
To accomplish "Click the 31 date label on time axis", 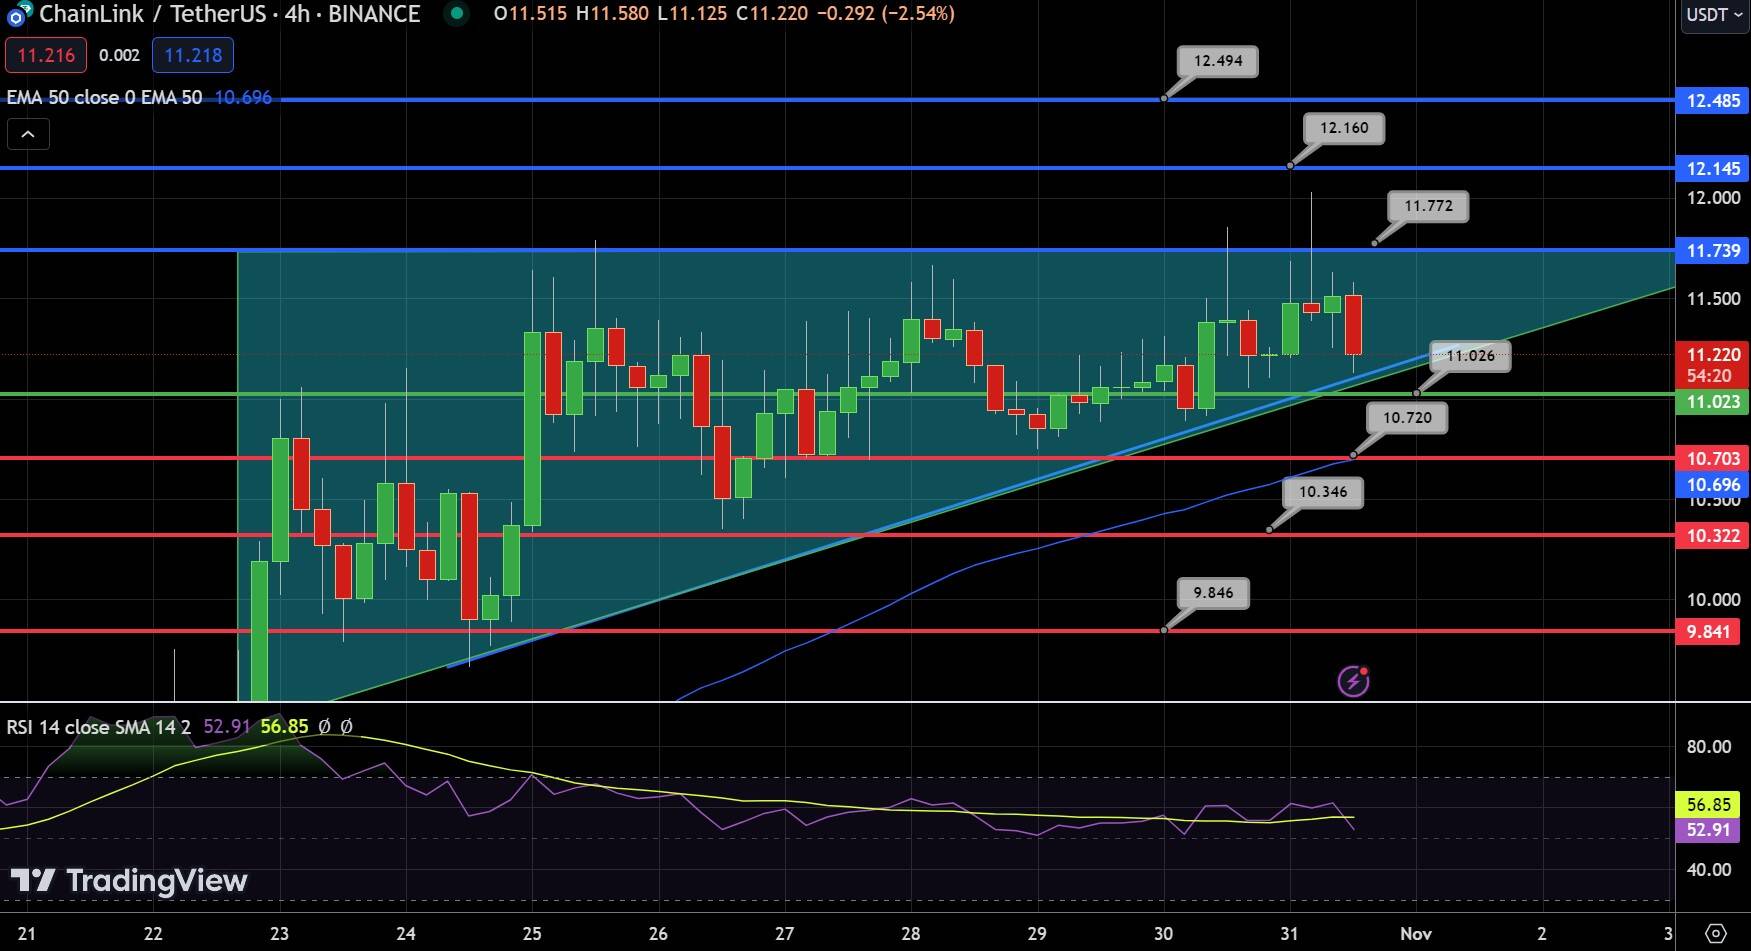I will [1289, 934].
